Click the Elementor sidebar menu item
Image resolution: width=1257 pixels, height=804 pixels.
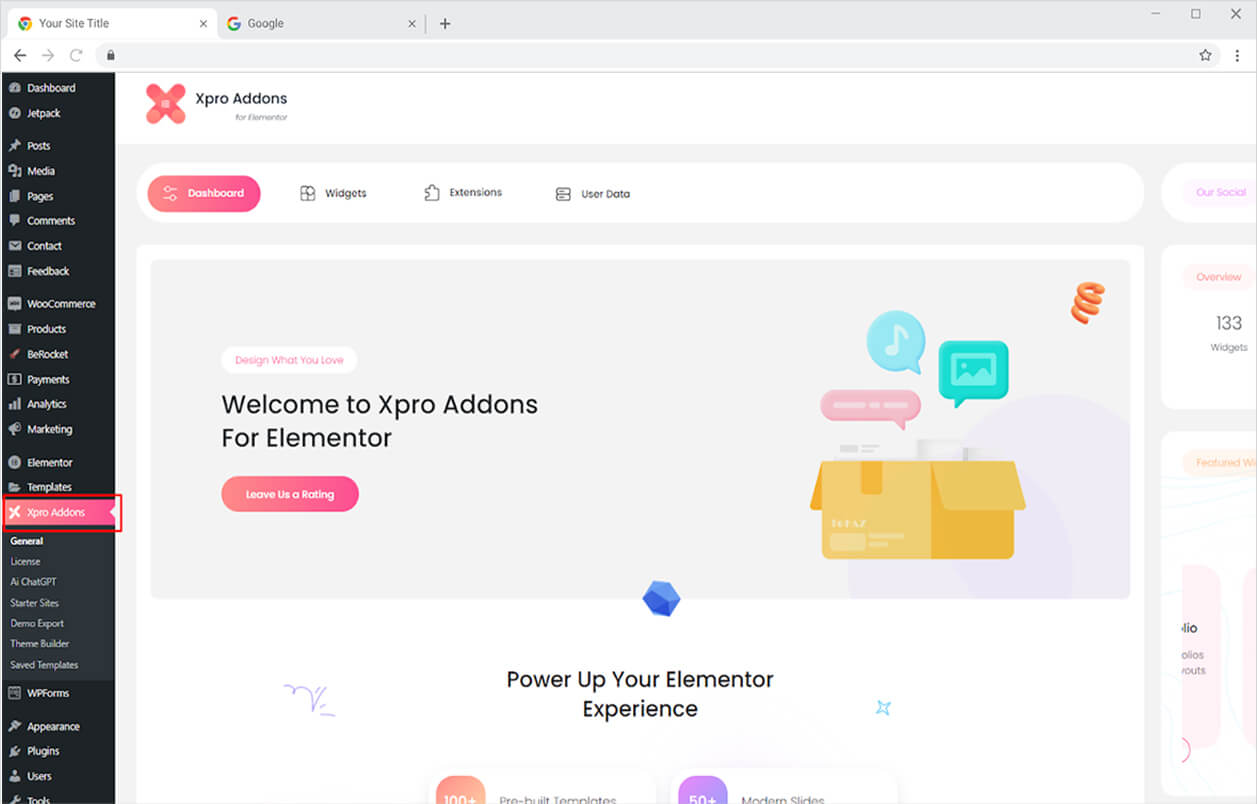click(x=49, y=463)
